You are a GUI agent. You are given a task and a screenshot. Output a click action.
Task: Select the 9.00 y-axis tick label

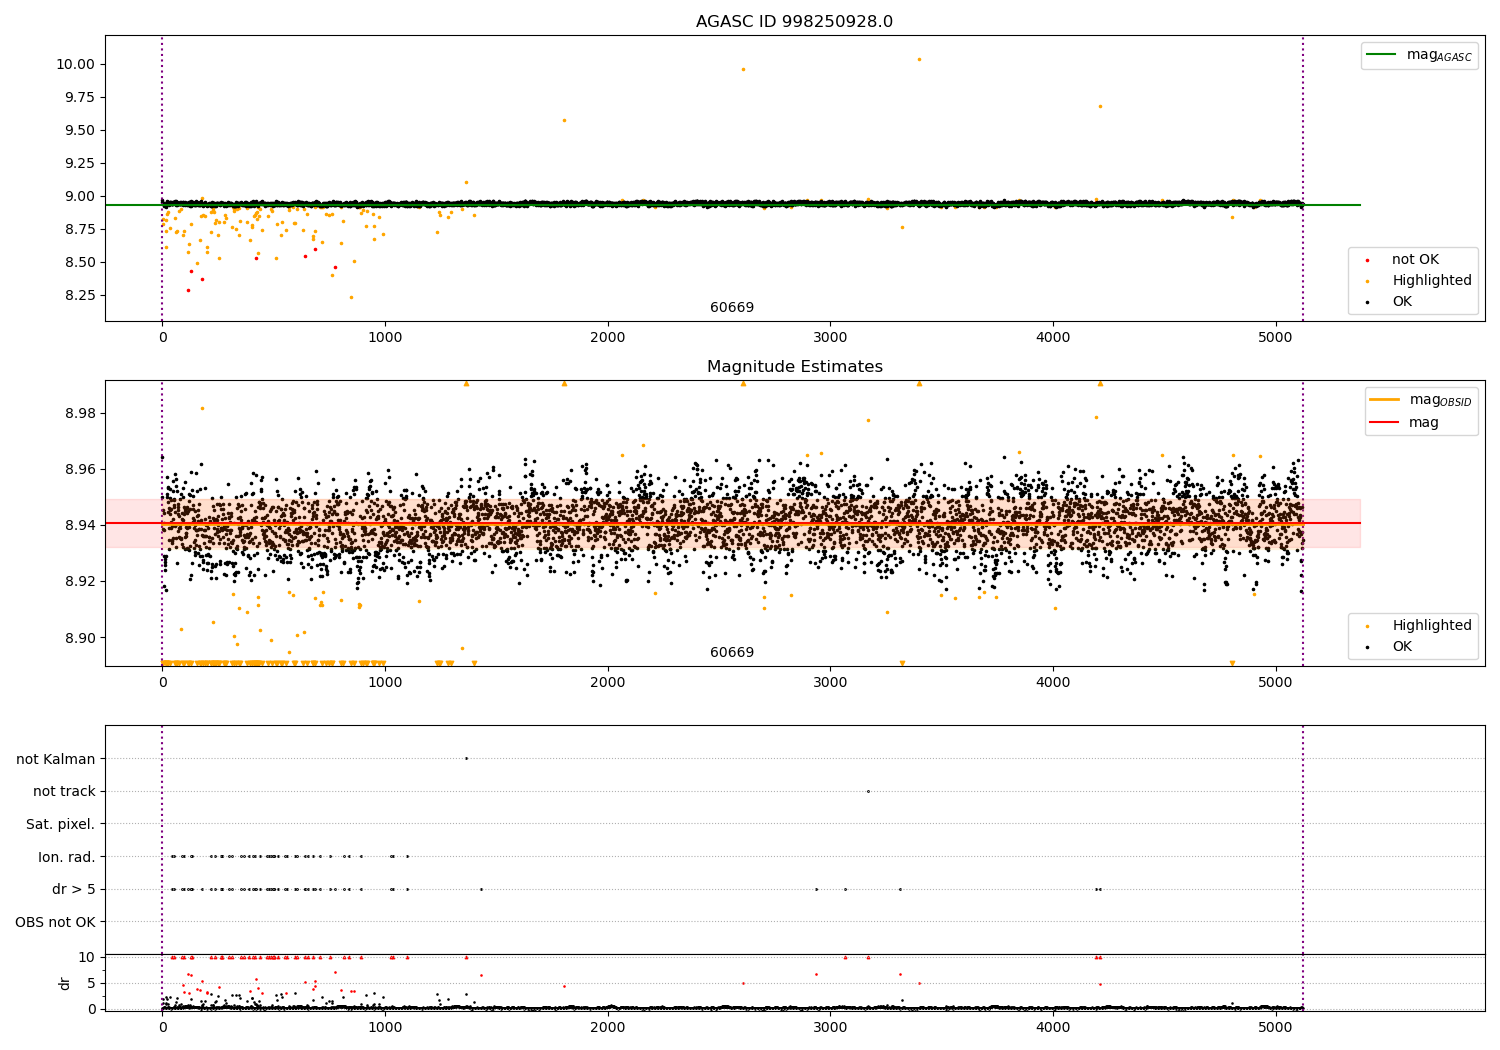tap(79, 196)
